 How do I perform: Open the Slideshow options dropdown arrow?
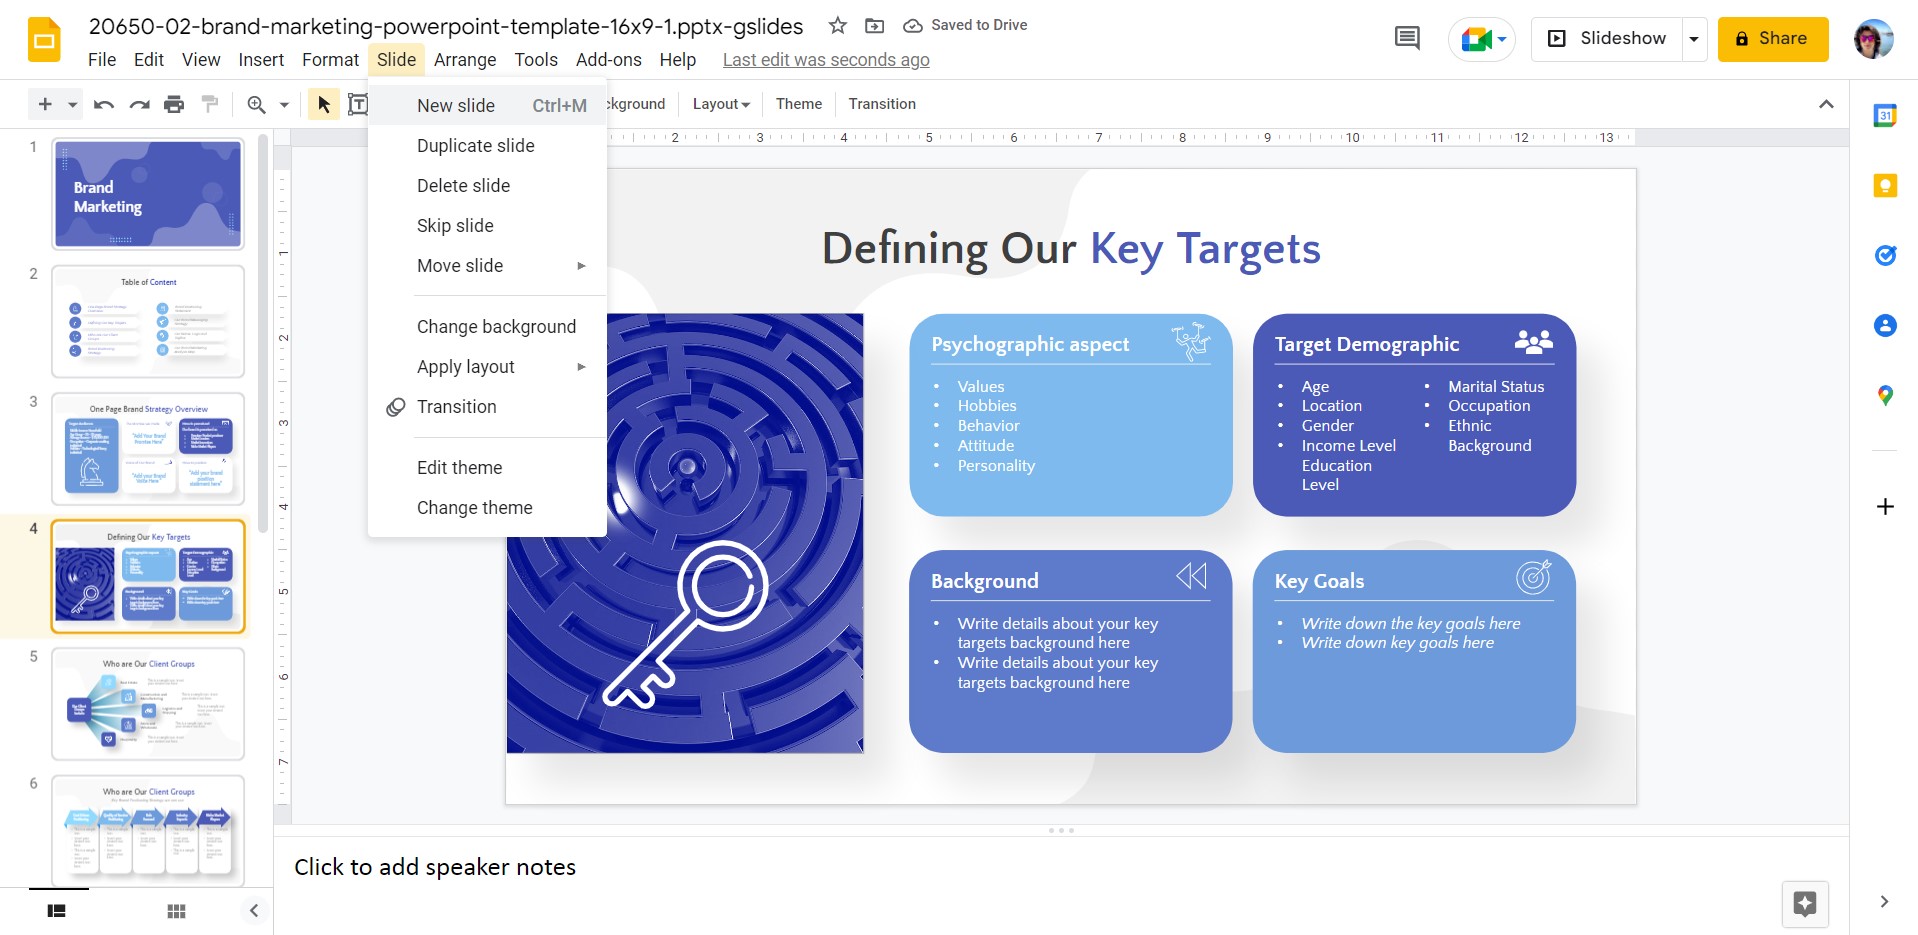(1694, 38)
